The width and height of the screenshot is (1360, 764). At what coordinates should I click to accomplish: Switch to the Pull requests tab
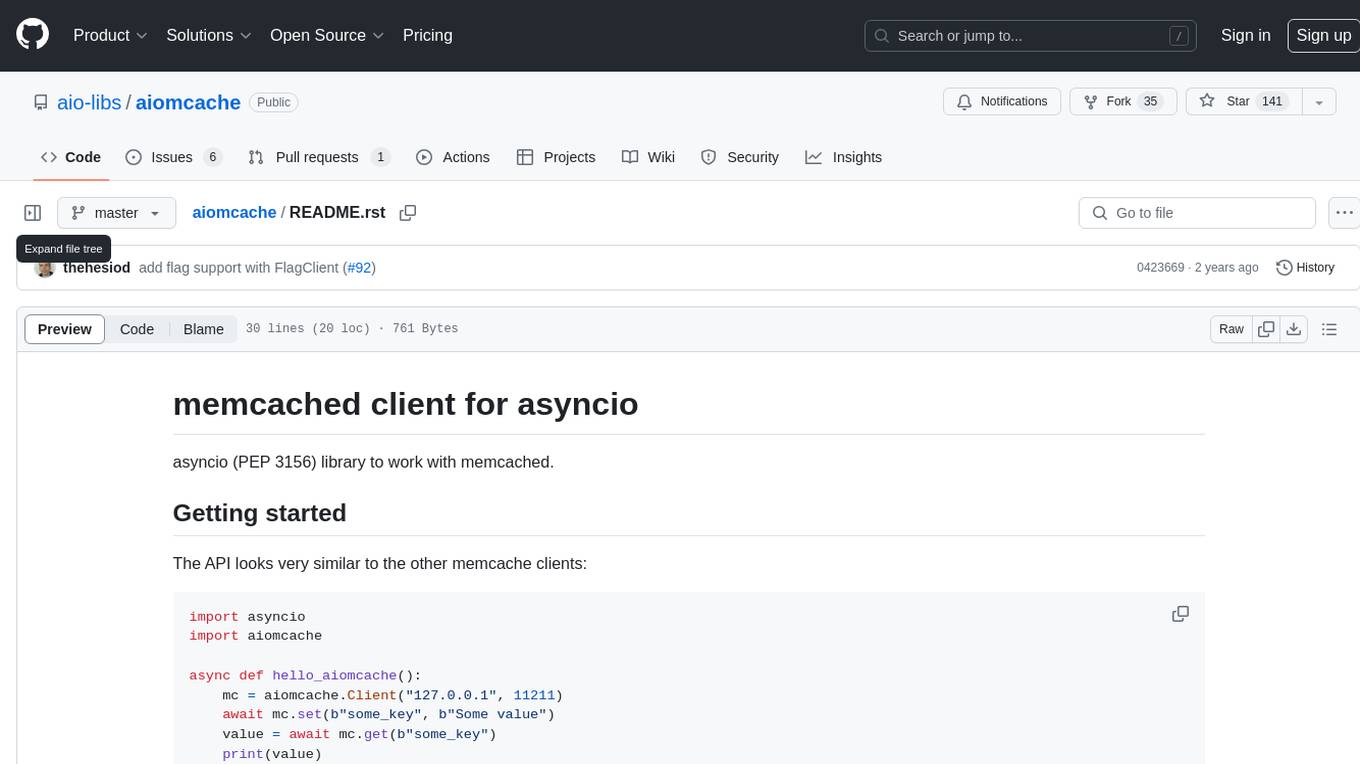click(x=318, y=157)
